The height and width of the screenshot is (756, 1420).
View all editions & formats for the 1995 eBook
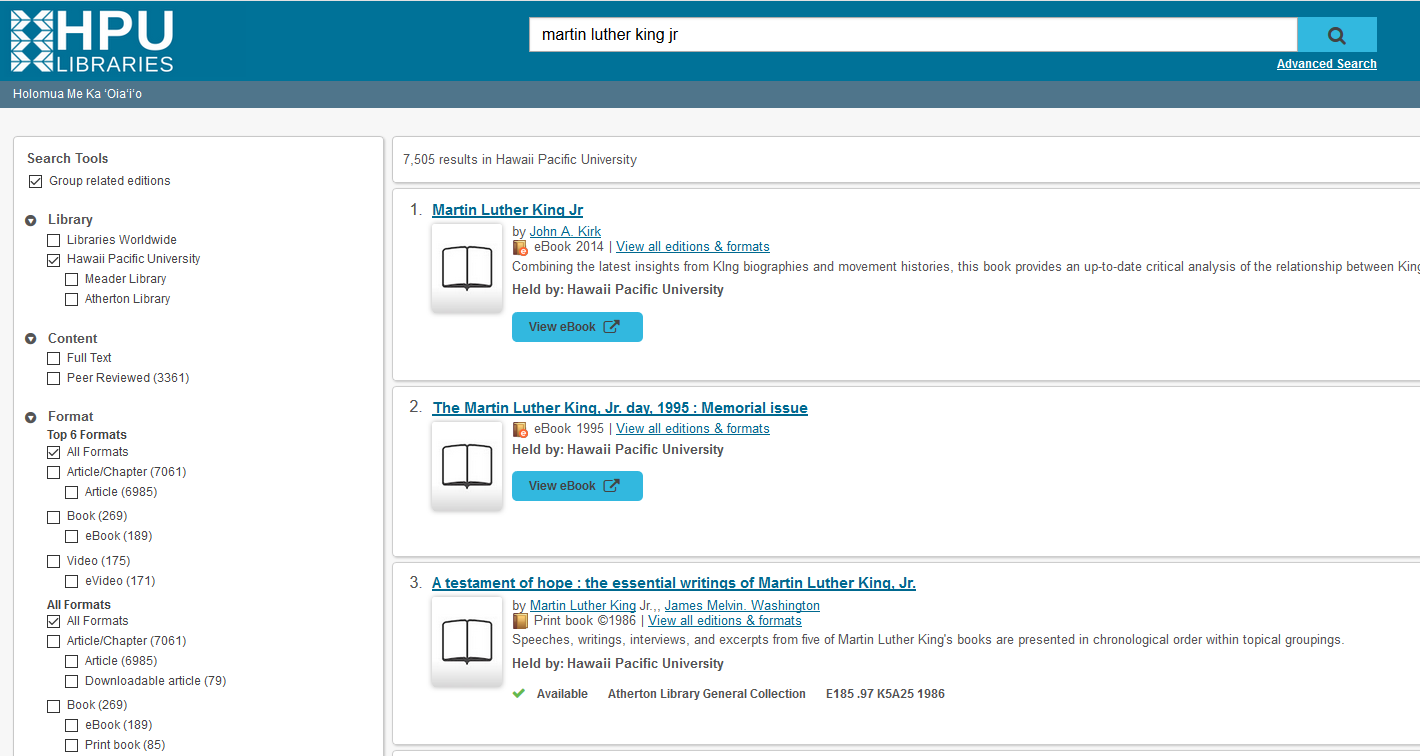click(693, 429)
